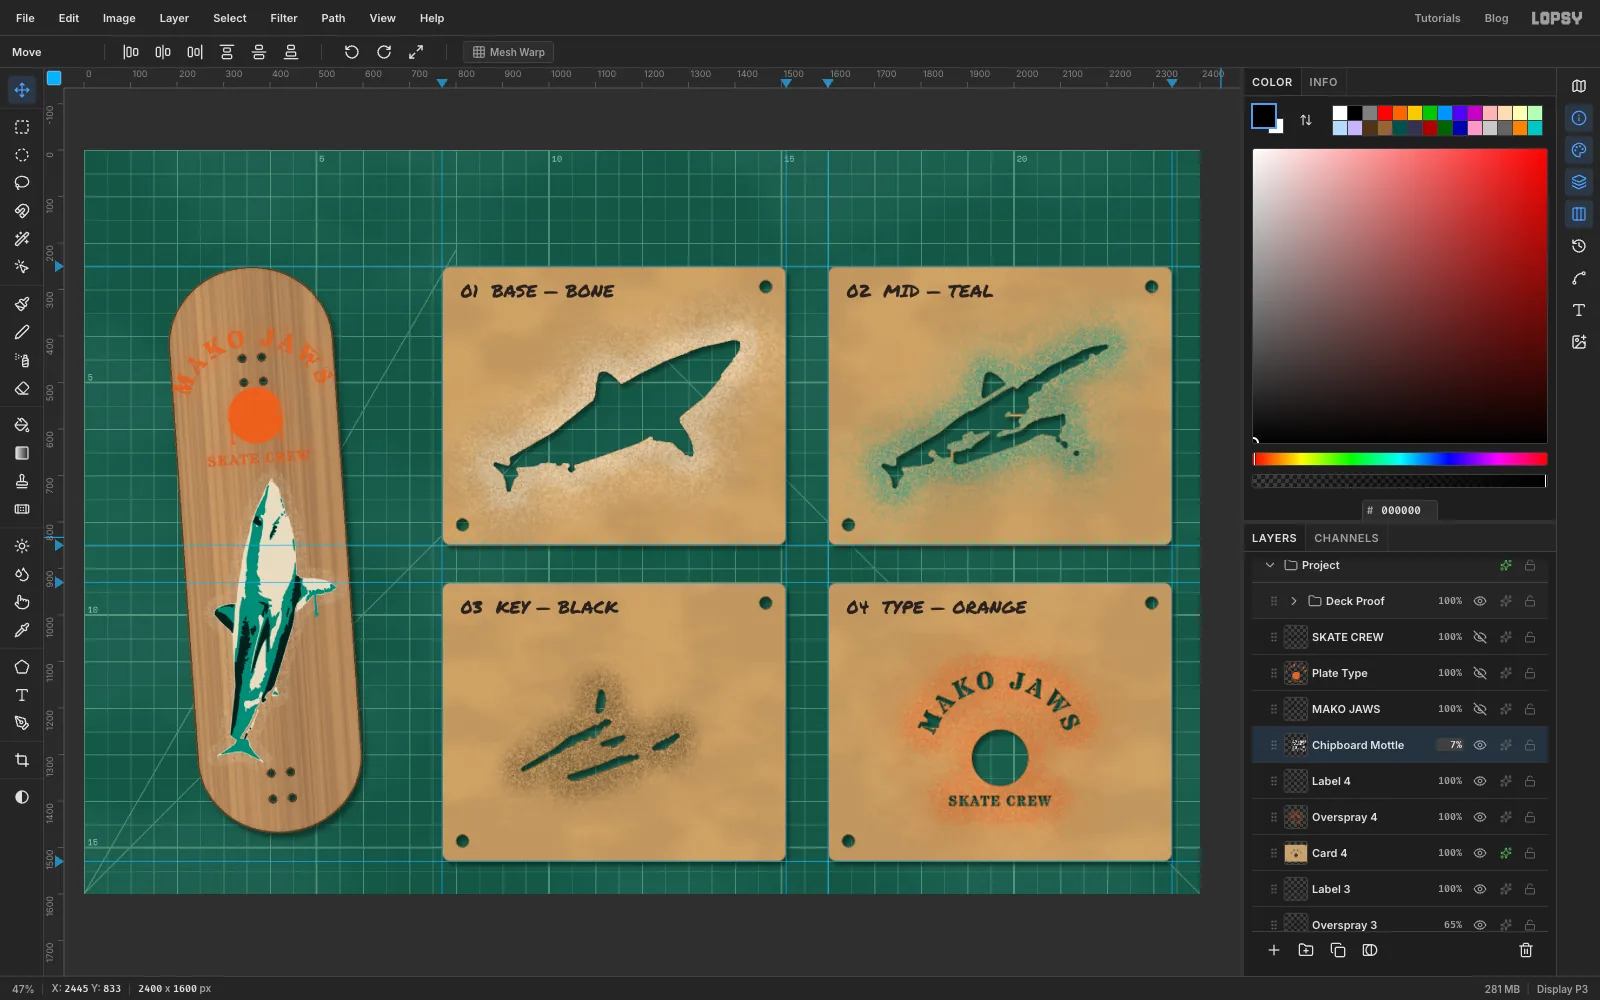Swap foreground and background colors

click(x=1306, y=120)
